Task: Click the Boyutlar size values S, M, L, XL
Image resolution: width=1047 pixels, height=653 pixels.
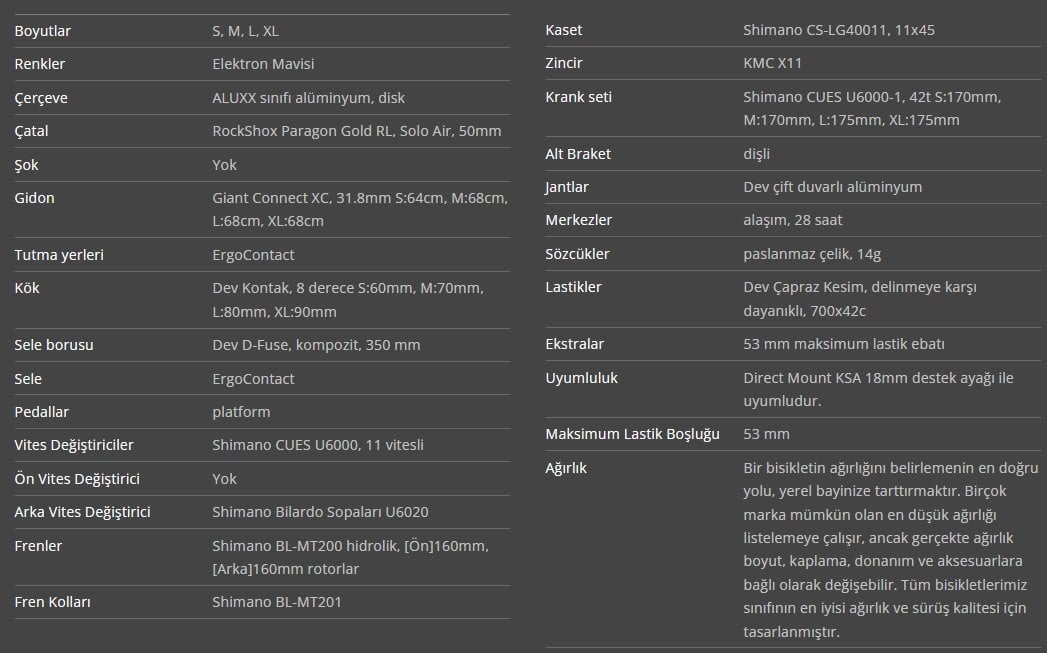Action: tap(245, 31)
